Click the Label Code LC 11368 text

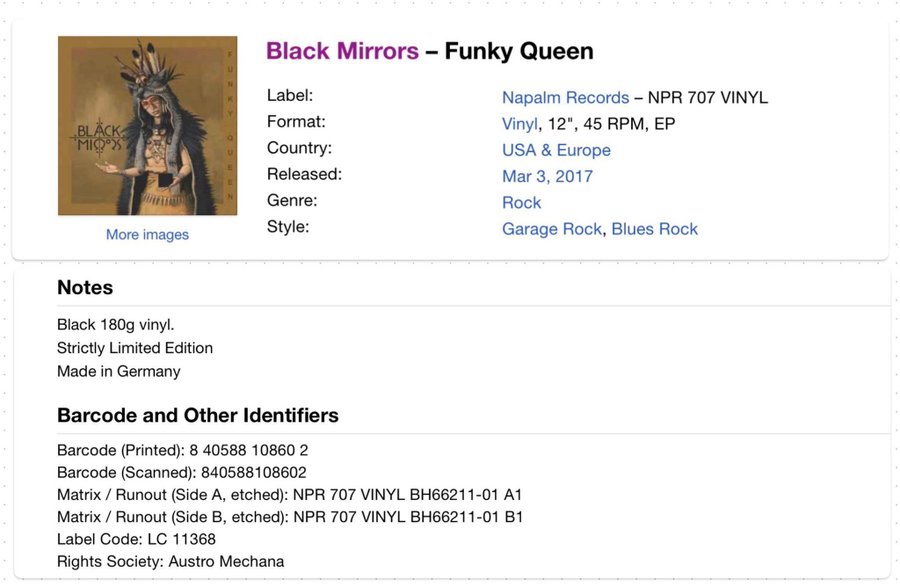point(136,540)
